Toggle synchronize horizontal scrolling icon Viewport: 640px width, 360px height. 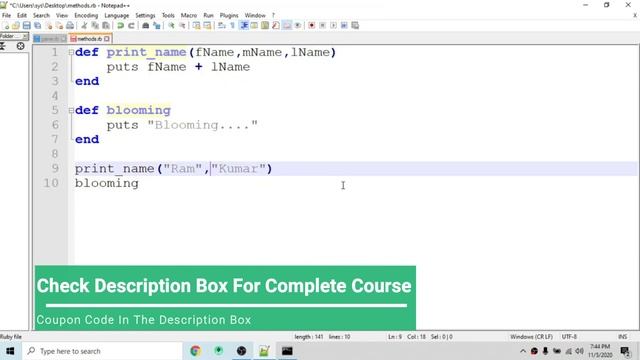click(207, 25)
